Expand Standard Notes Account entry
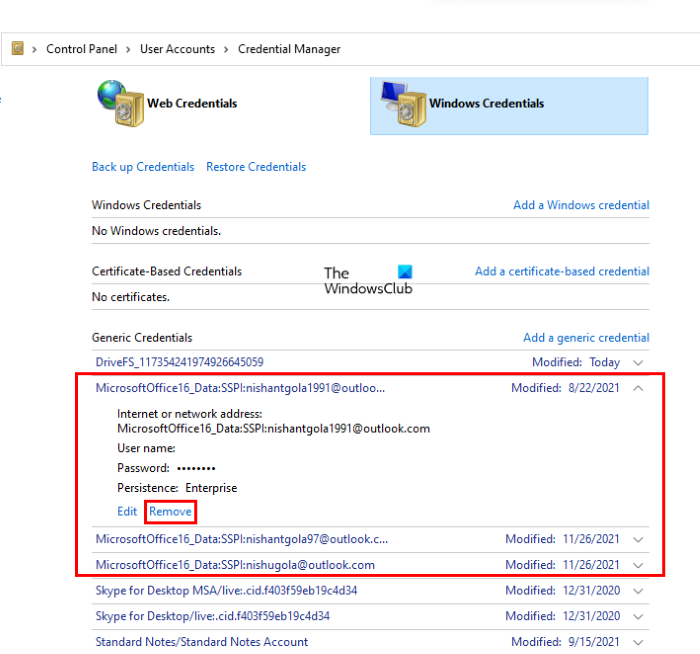 (x=638, y=642)
